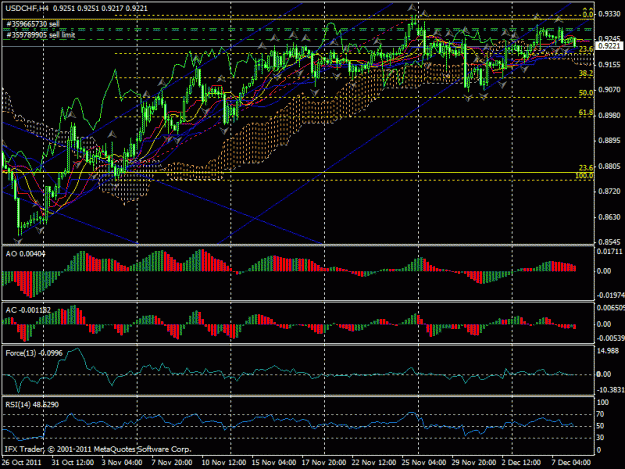Click the 2 Dec 12:00 time label
Image resolution: width=625 pixels, height=469 pixels.
(521, 463)
